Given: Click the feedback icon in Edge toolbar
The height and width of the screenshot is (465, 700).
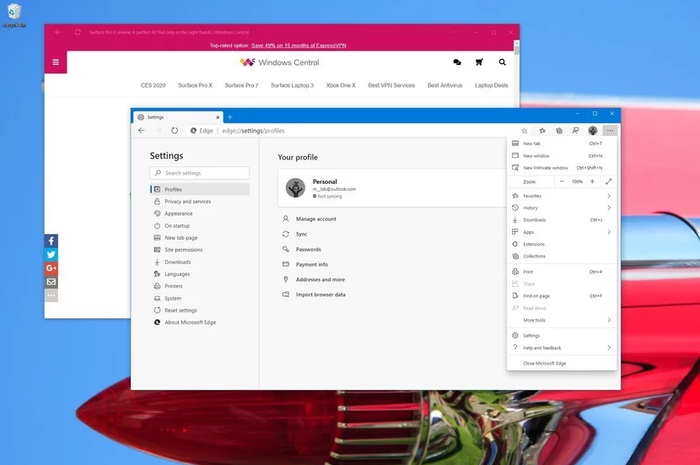Looking at the screenshot, I should pyautogui.click(x=576, y=130).
